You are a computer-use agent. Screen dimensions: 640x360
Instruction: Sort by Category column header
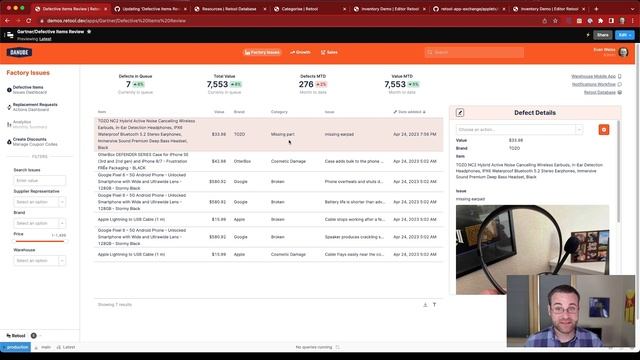[279, 112]
